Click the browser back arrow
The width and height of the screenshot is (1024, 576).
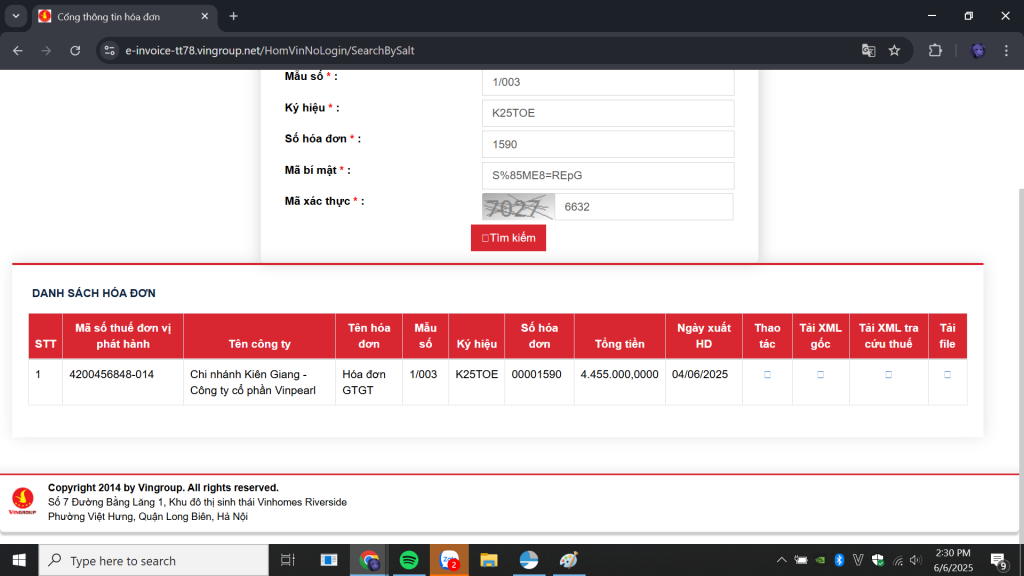click(x=18, y=50)
